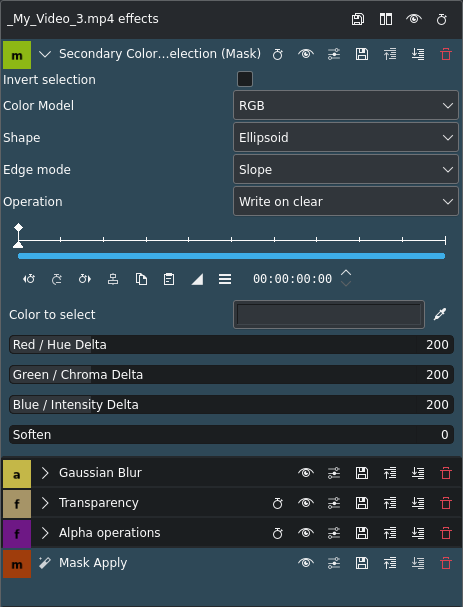Open presets for Secondary Color Selection effect
The image size is (463, 607).
coord(334,54)
